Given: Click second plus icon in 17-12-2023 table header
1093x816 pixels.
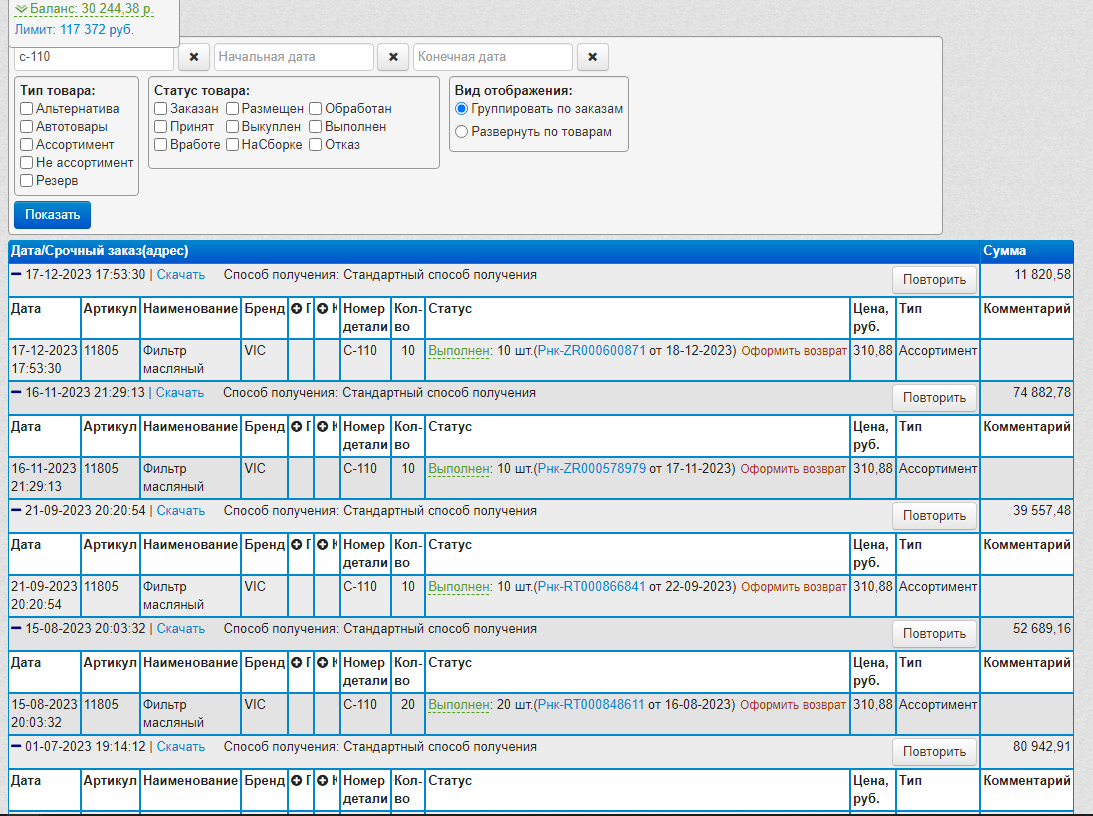Looking at the screenshot, I should click(323, 309).
